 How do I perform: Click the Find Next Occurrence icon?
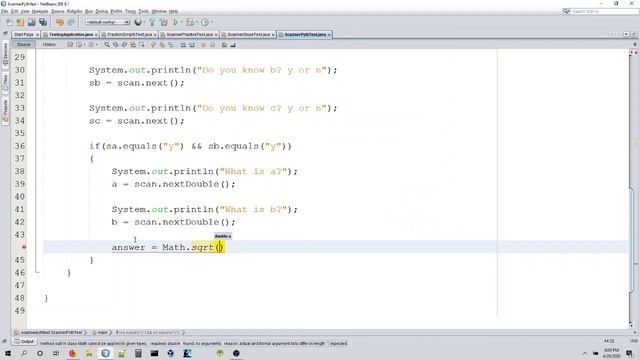124,44
